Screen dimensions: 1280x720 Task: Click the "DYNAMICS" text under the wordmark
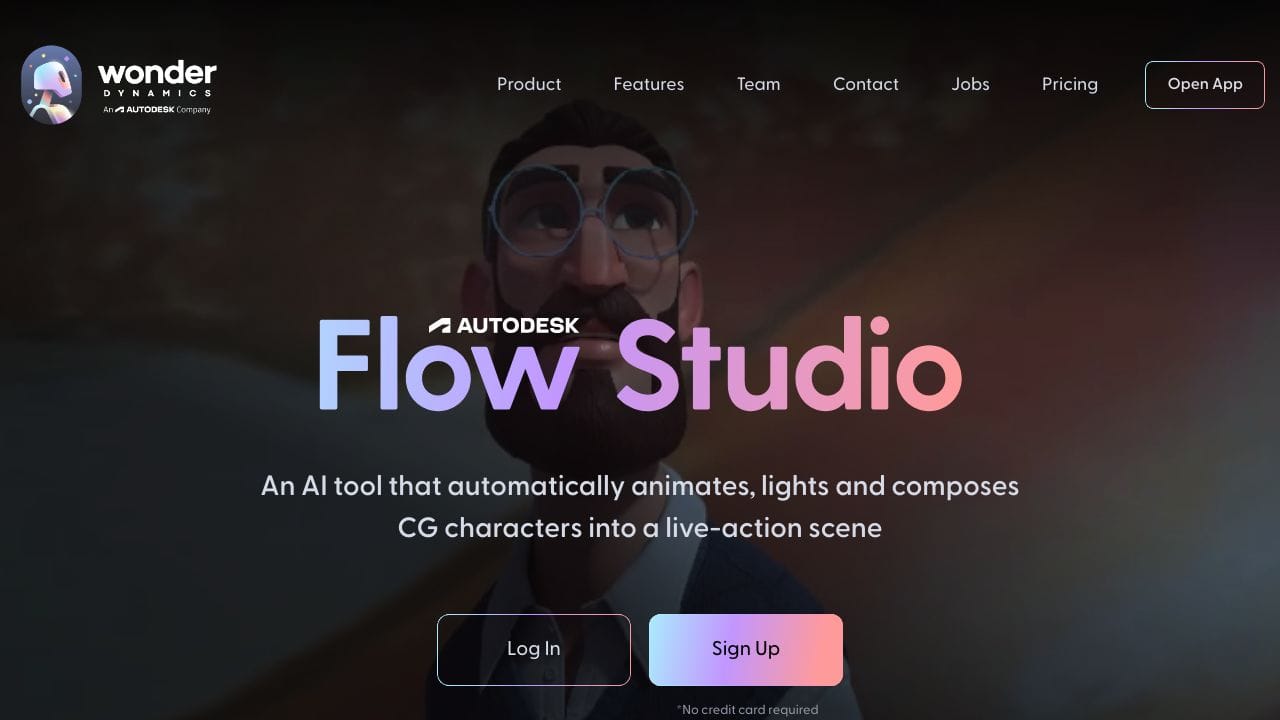point(157,94)
